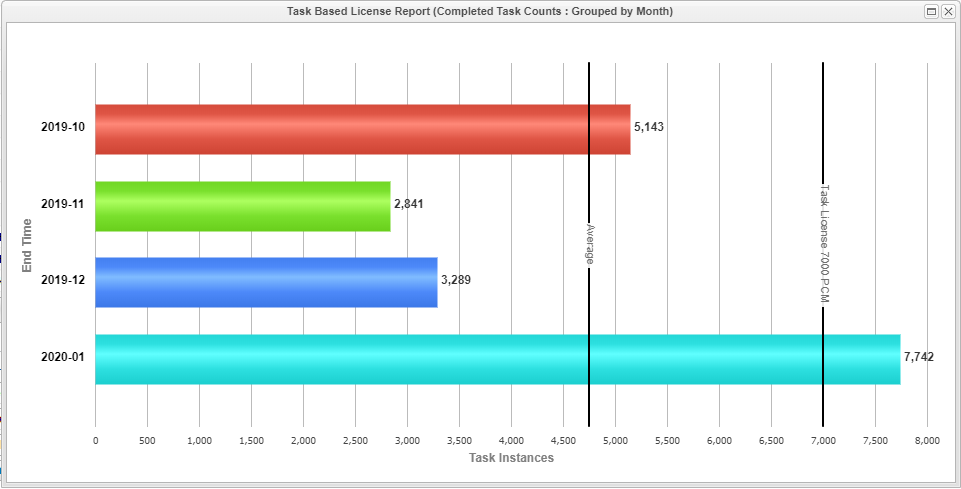
Task: Click the 5,143 value label
Action: (x=649, y=127)
